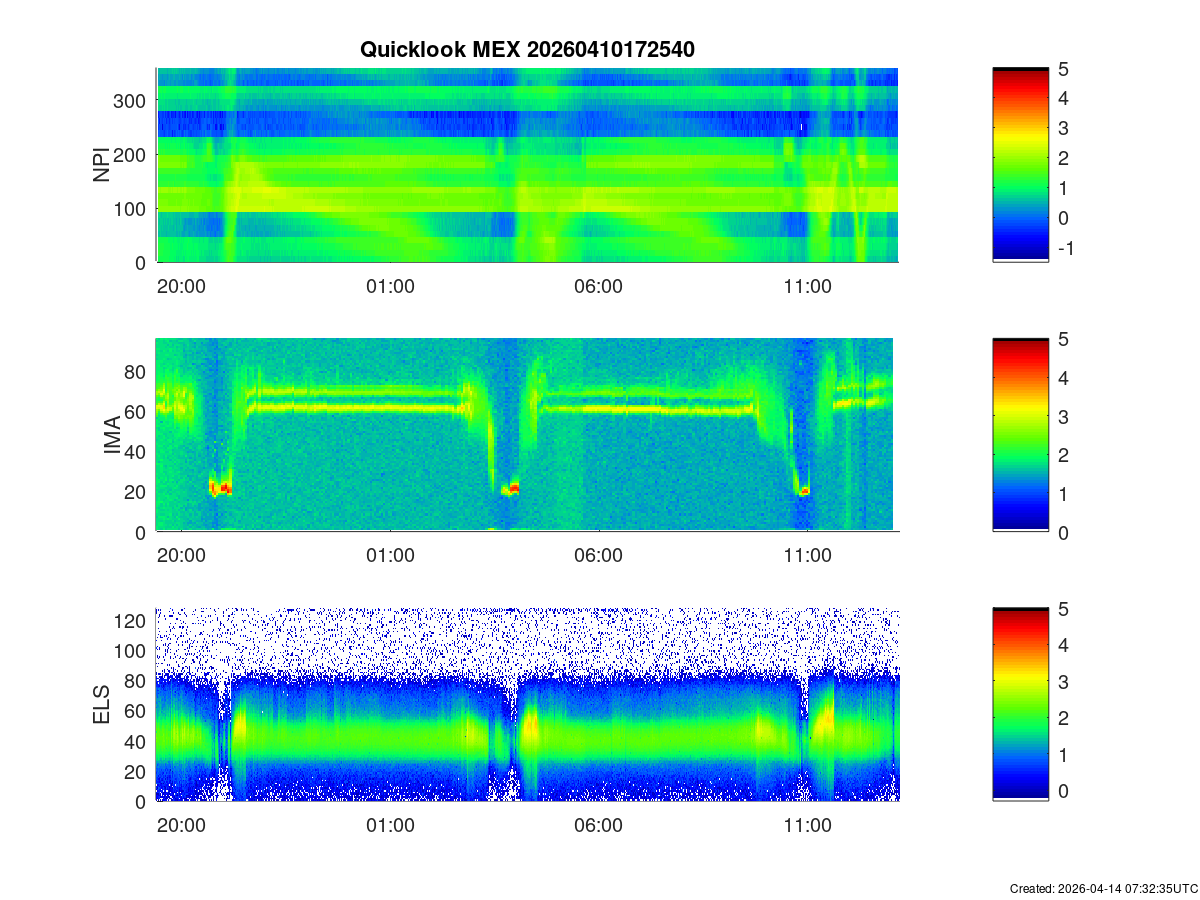Viewport: 1200px width, 900px height.
Task: Click the ELS panel colorbar
Action: coord(1020,705)
